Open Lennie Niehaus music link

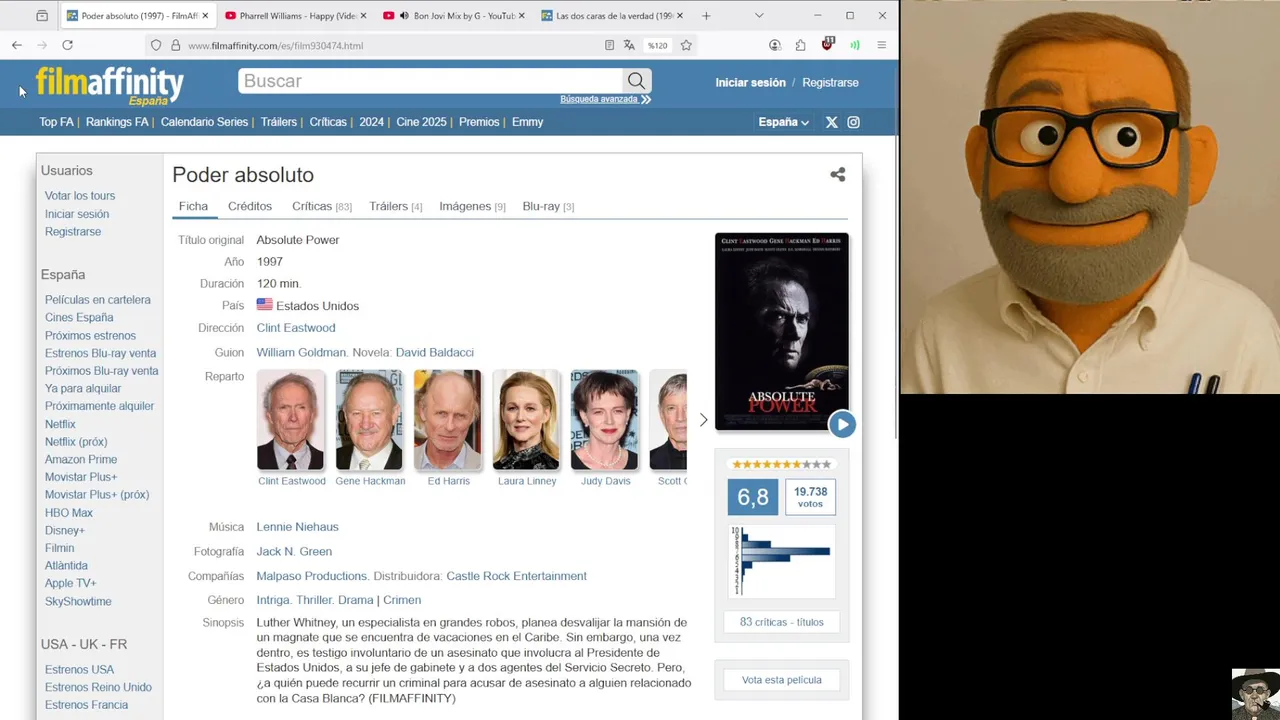(x=297, y=527)
